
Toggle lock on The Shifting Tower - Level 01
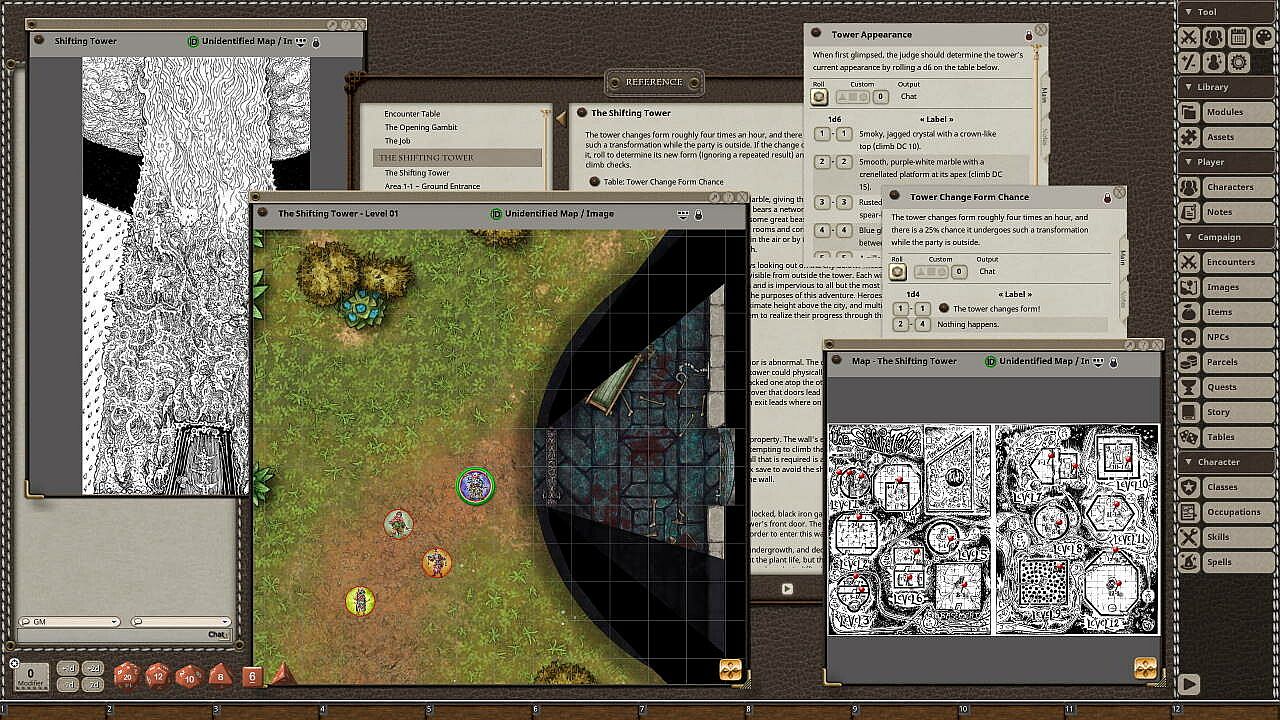[x=699, y=214]
